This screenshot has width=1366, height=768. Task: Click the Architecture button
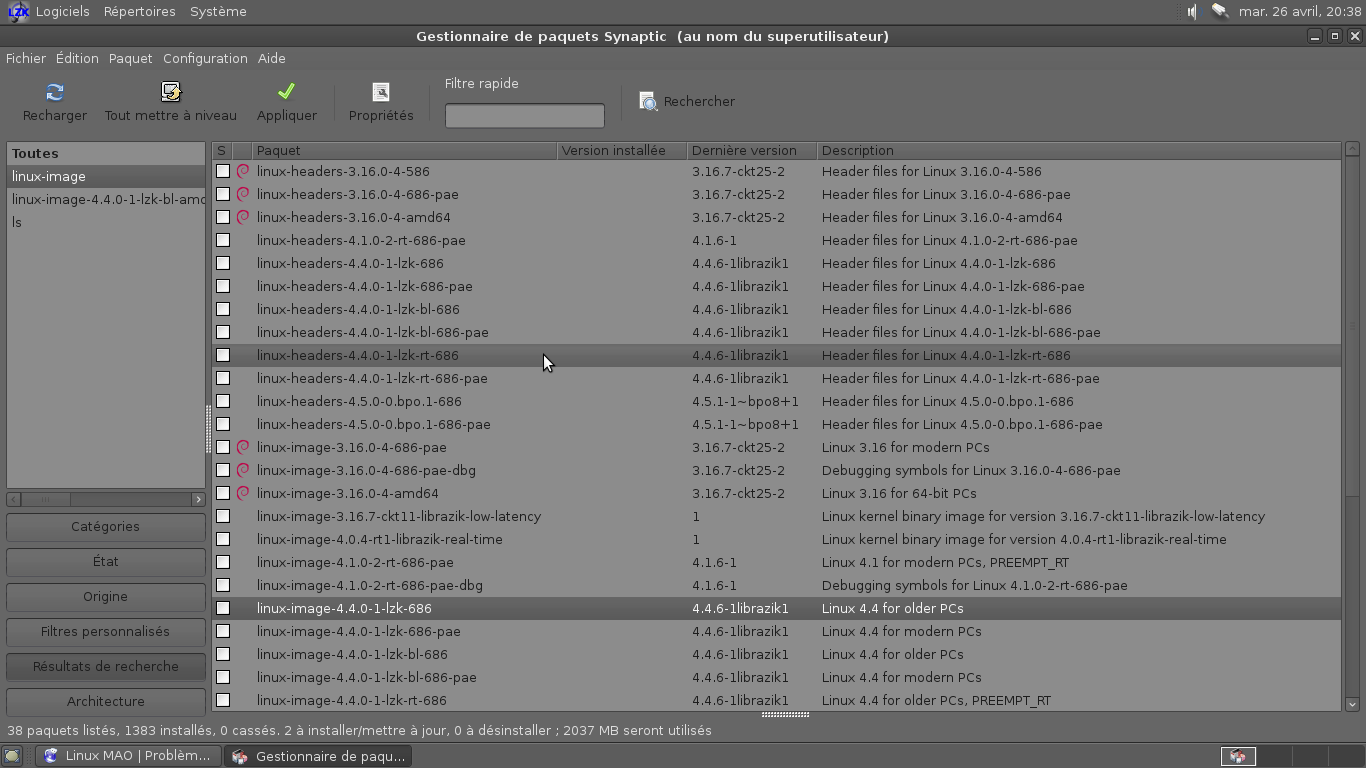106,701
